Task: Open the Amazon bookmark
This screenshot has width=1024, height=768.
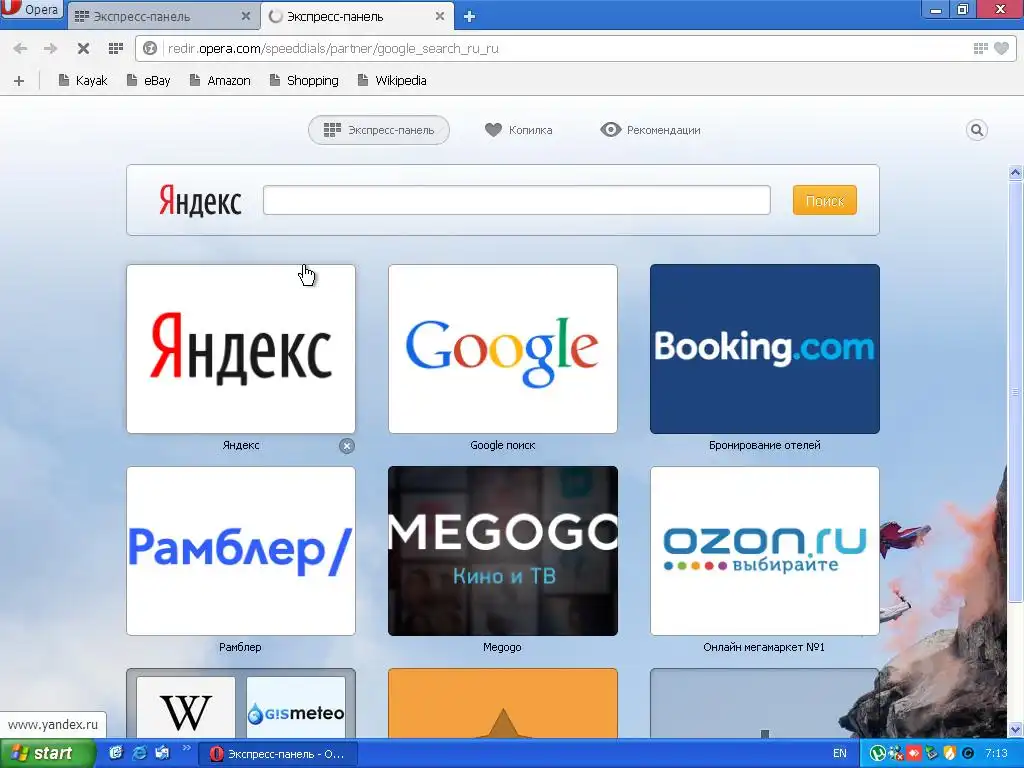Action: tap(220, 80)
